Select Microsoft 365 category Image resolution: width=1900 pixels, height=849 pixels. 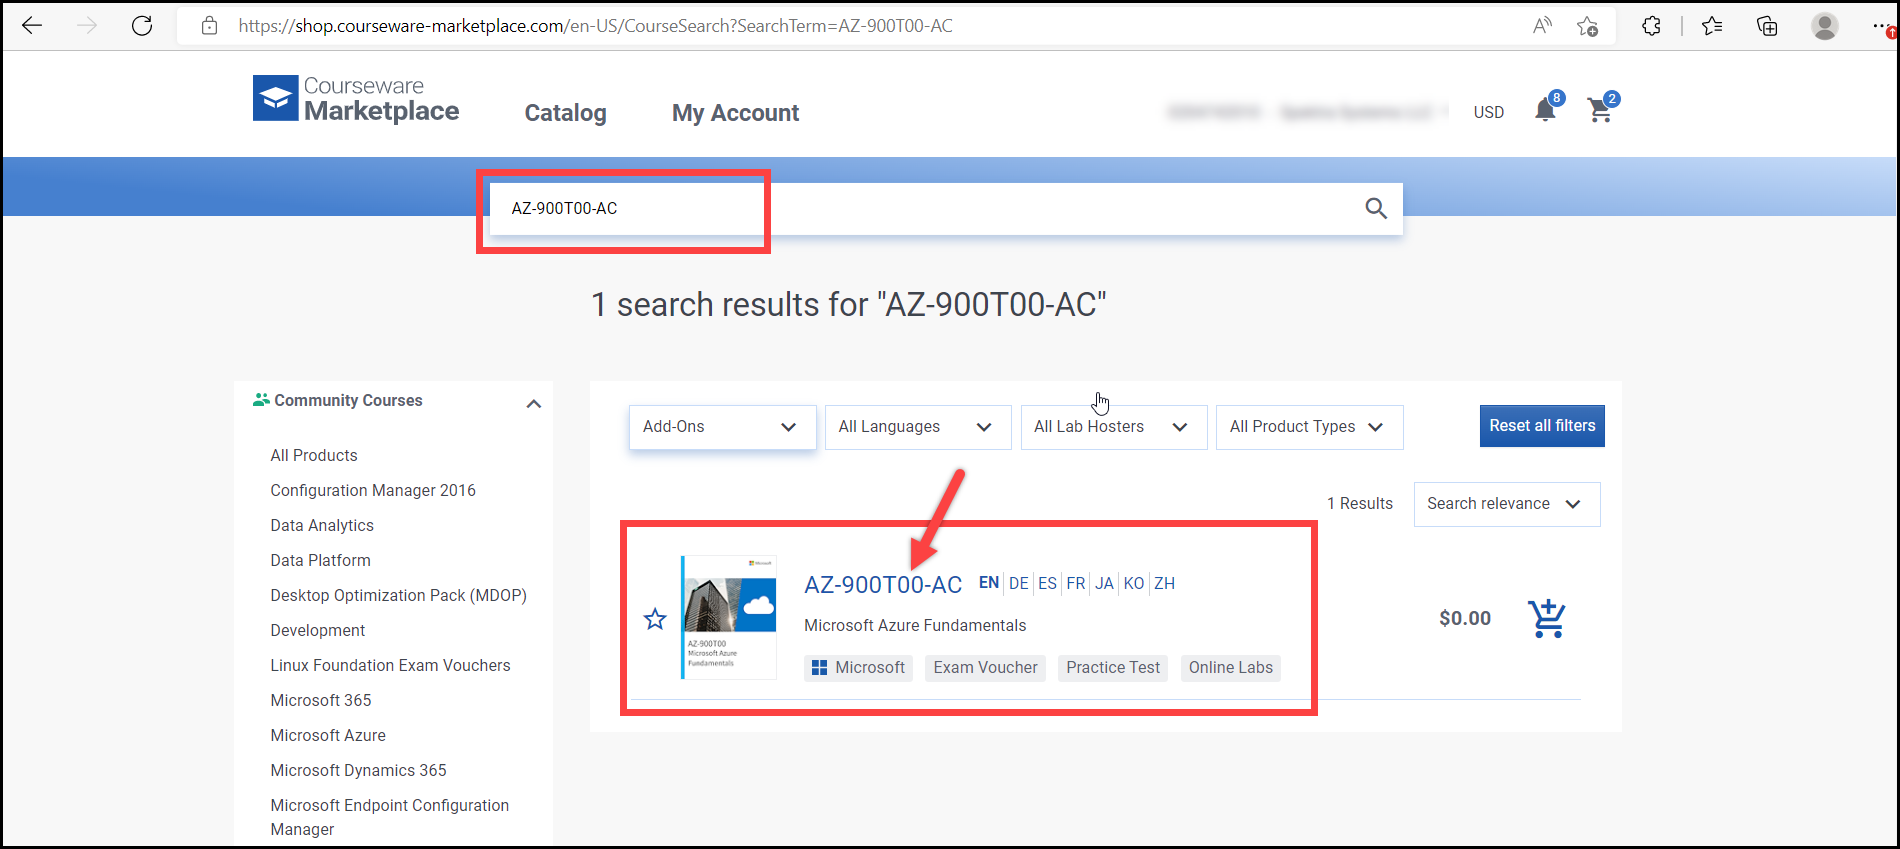[321, 700]
